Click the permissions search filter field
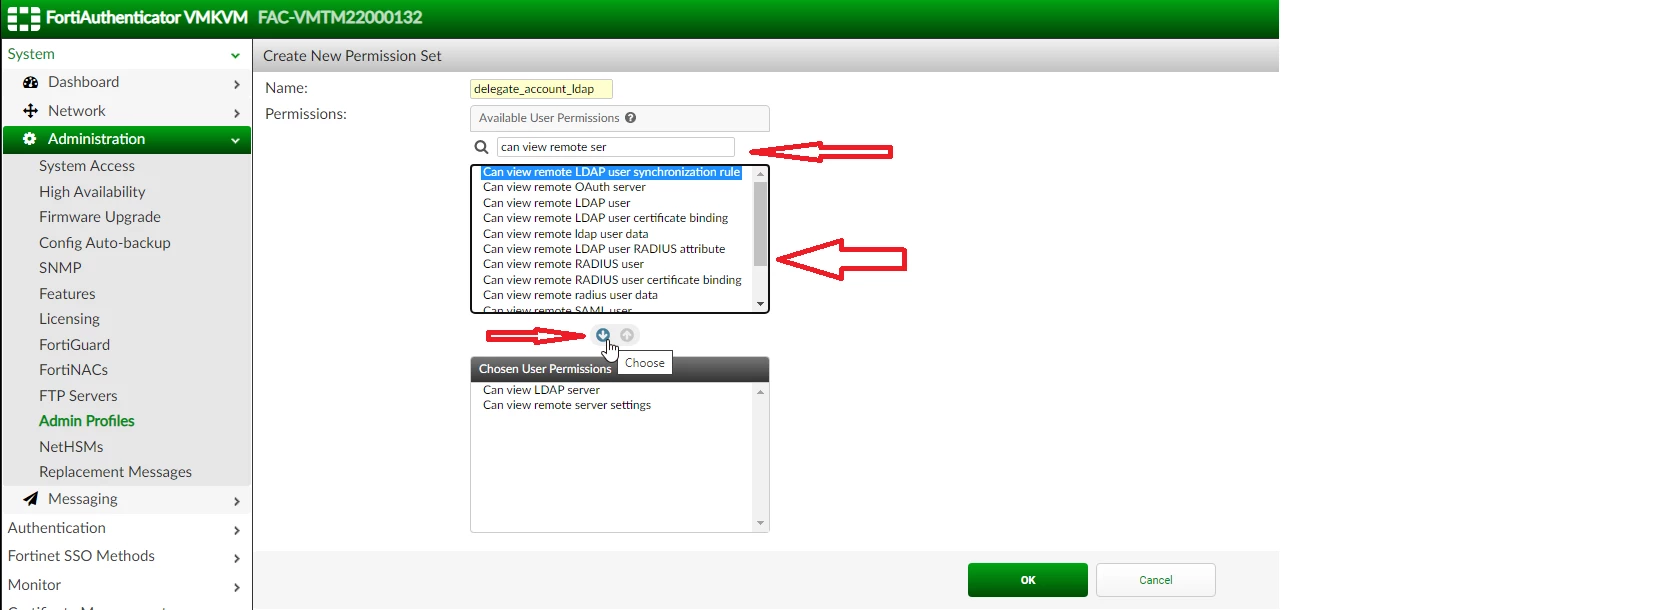1662x610 pixels. [x=616, y=147]
